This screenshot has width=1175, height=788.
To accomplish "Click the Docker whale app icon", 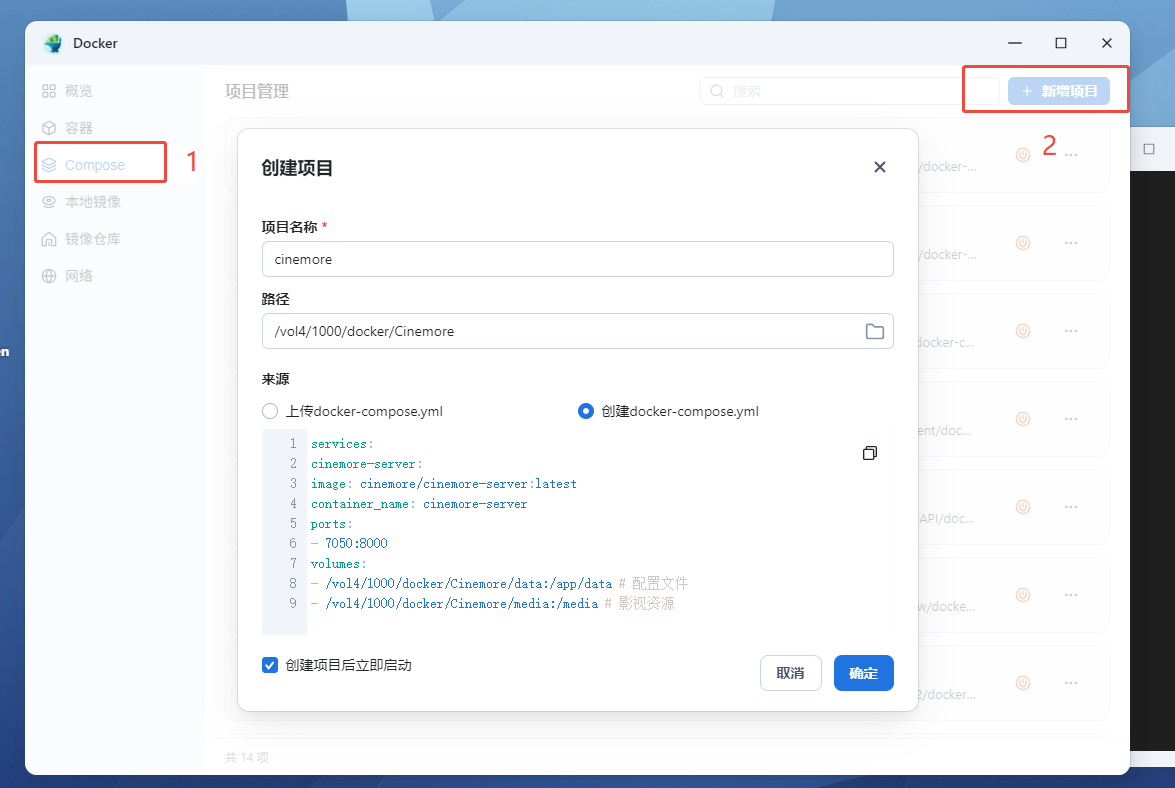I will pos(53,43).
